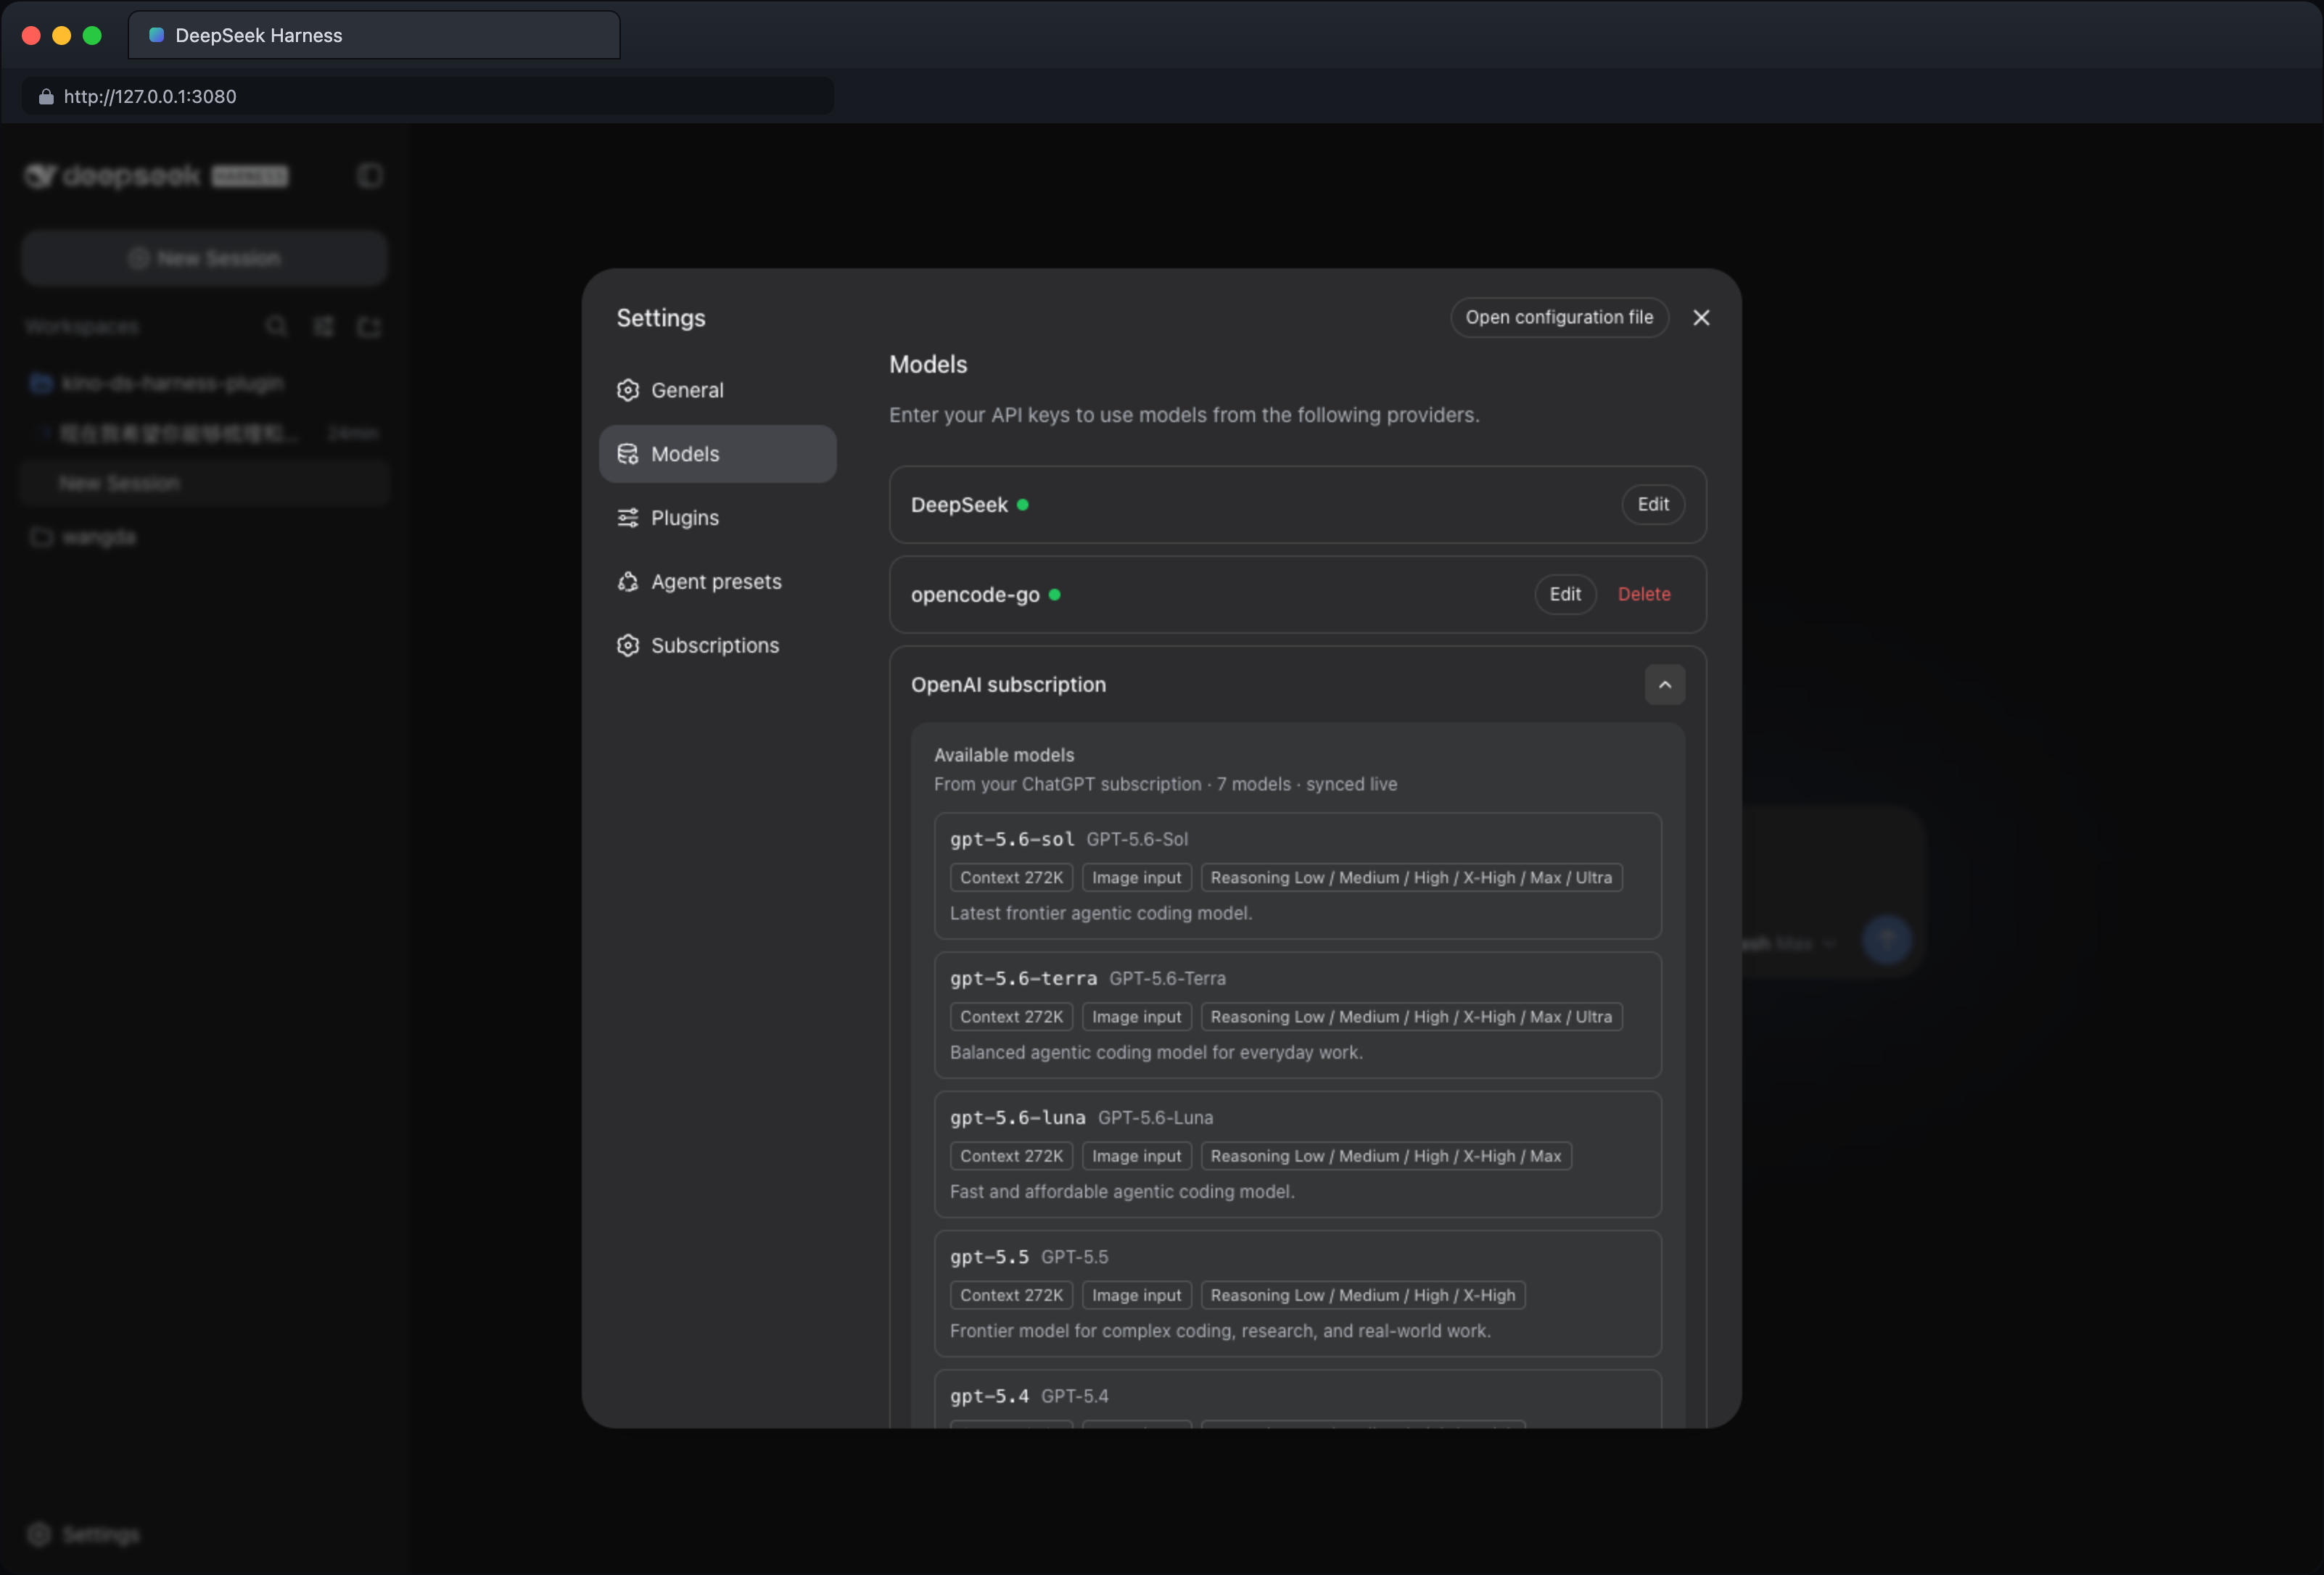Click 'Balanced agentic coding model' description

coord(1156,1052)
